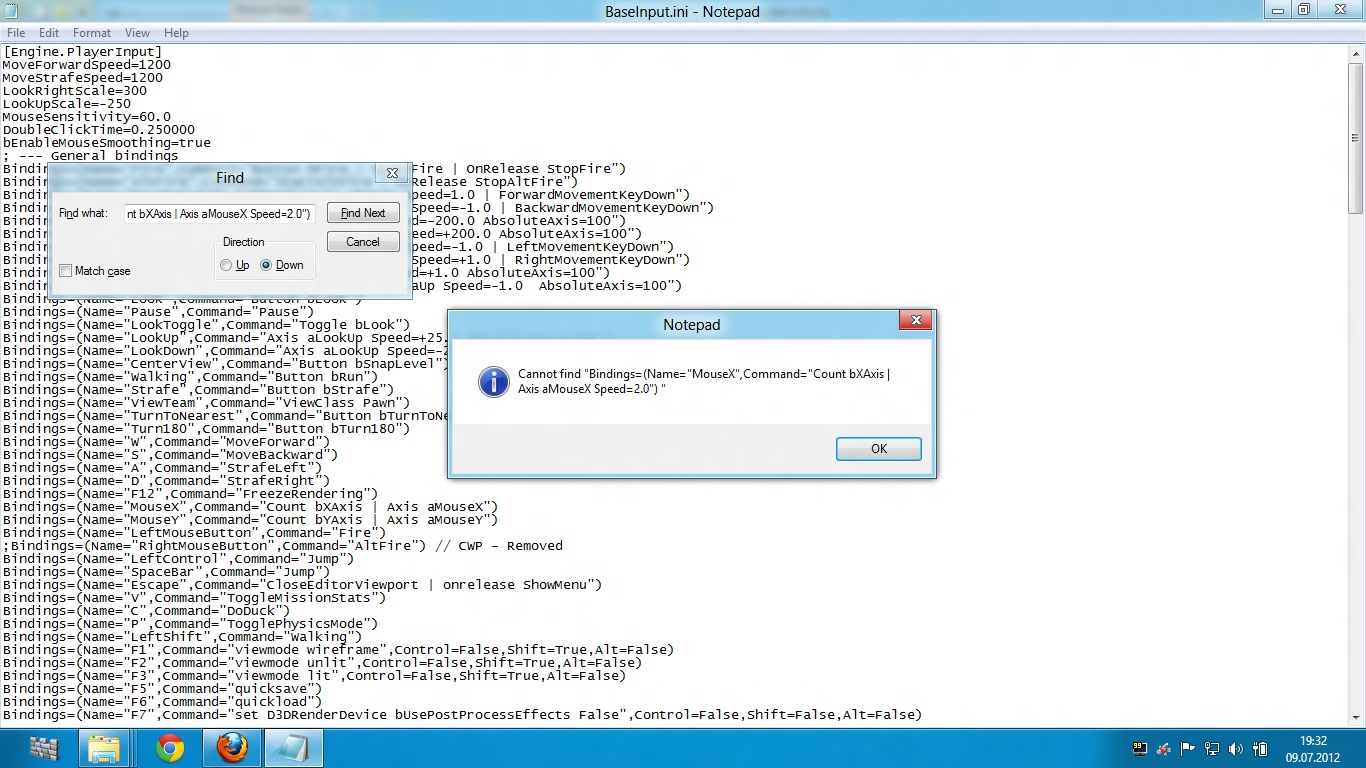Close the Notepad message dialog

pyautogui.click(x=915, y=321)
